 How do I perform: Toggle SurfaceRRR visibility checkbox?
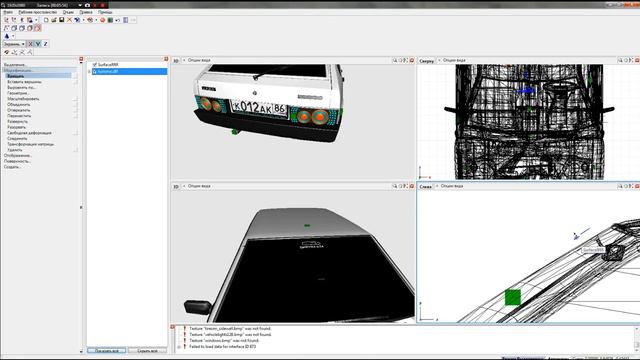tap(95, 65)
